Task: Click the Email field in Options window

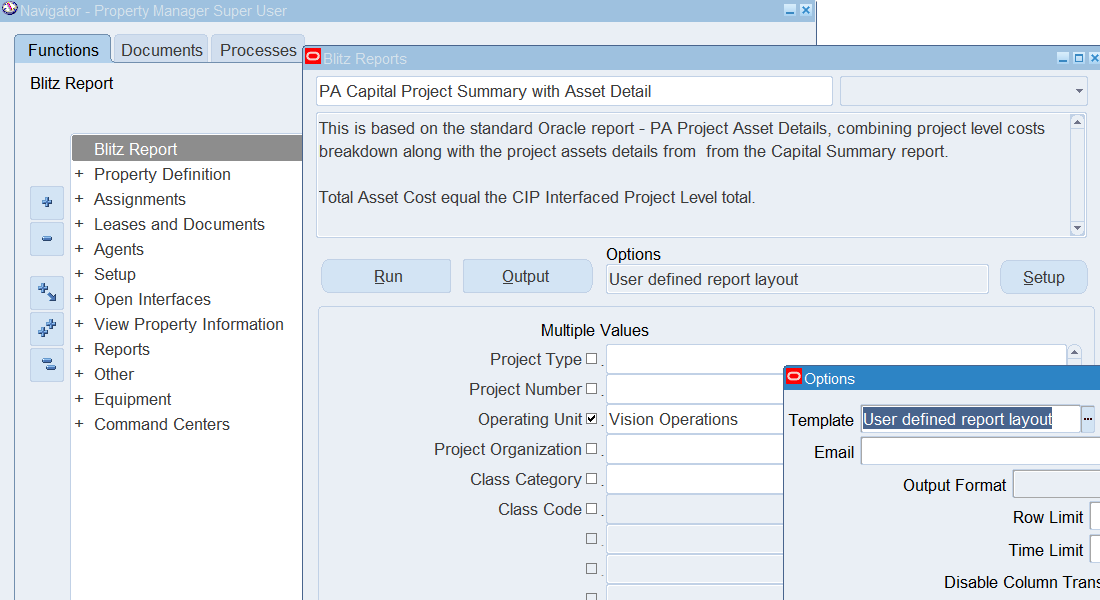Action: tap(980, 452)
